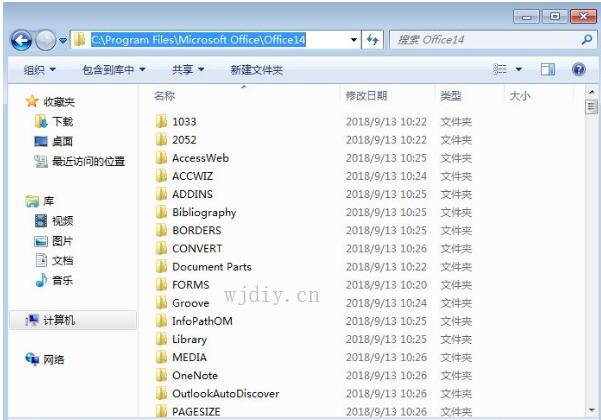Open the help question mark icon
The width and height of the screenshot is (601, 420).
(x=578, y=70)
